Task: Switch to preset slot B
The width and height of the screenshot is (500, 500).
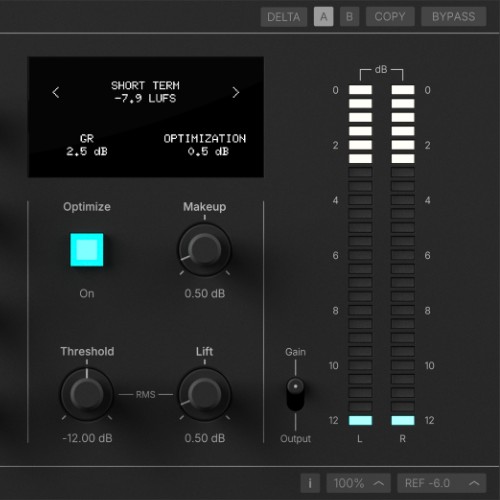Action: click(349, 17)
